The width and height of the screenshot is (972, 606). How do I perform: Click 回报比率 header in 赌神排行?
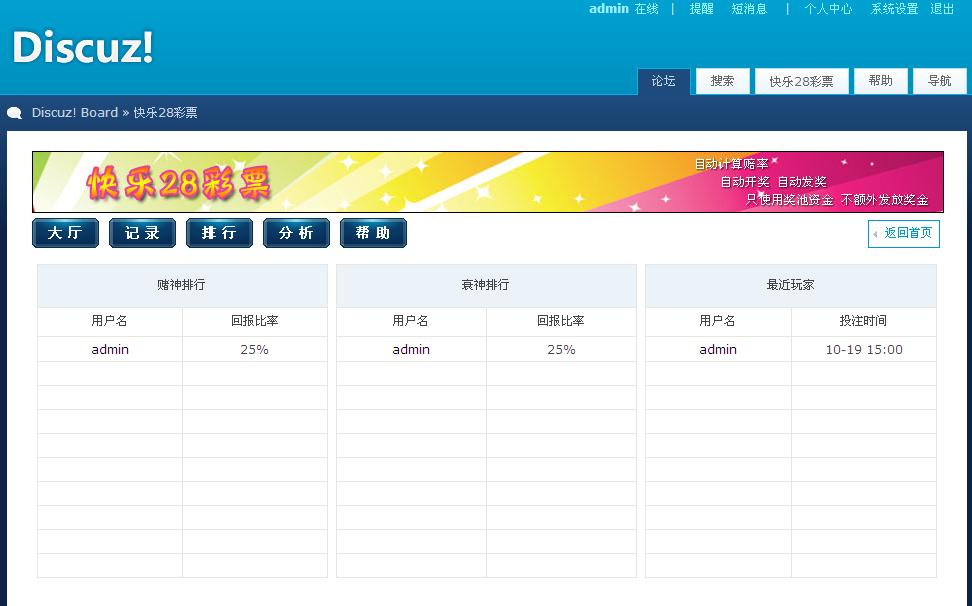[255, 321]
